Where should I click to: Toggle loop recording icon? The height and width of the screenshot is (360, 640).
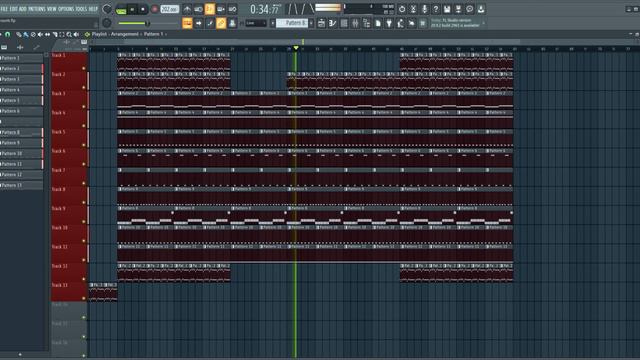point(232,9)
